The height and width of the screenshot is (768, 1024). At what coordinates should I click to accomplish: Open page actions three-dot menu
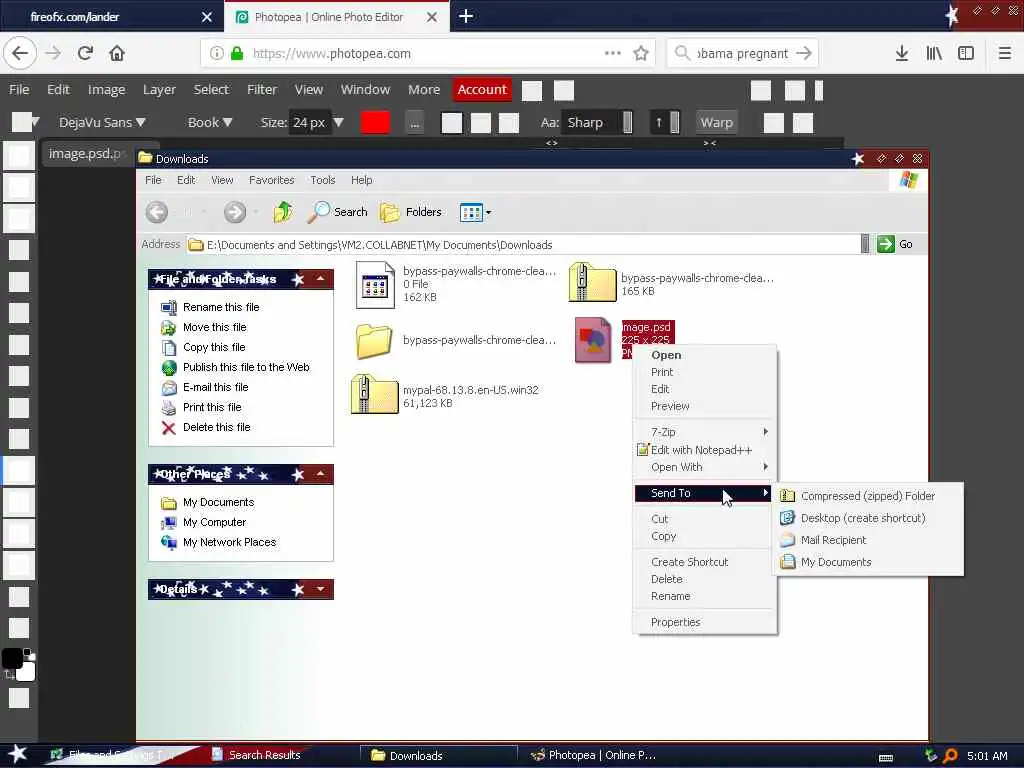click(x=613, y=54)
